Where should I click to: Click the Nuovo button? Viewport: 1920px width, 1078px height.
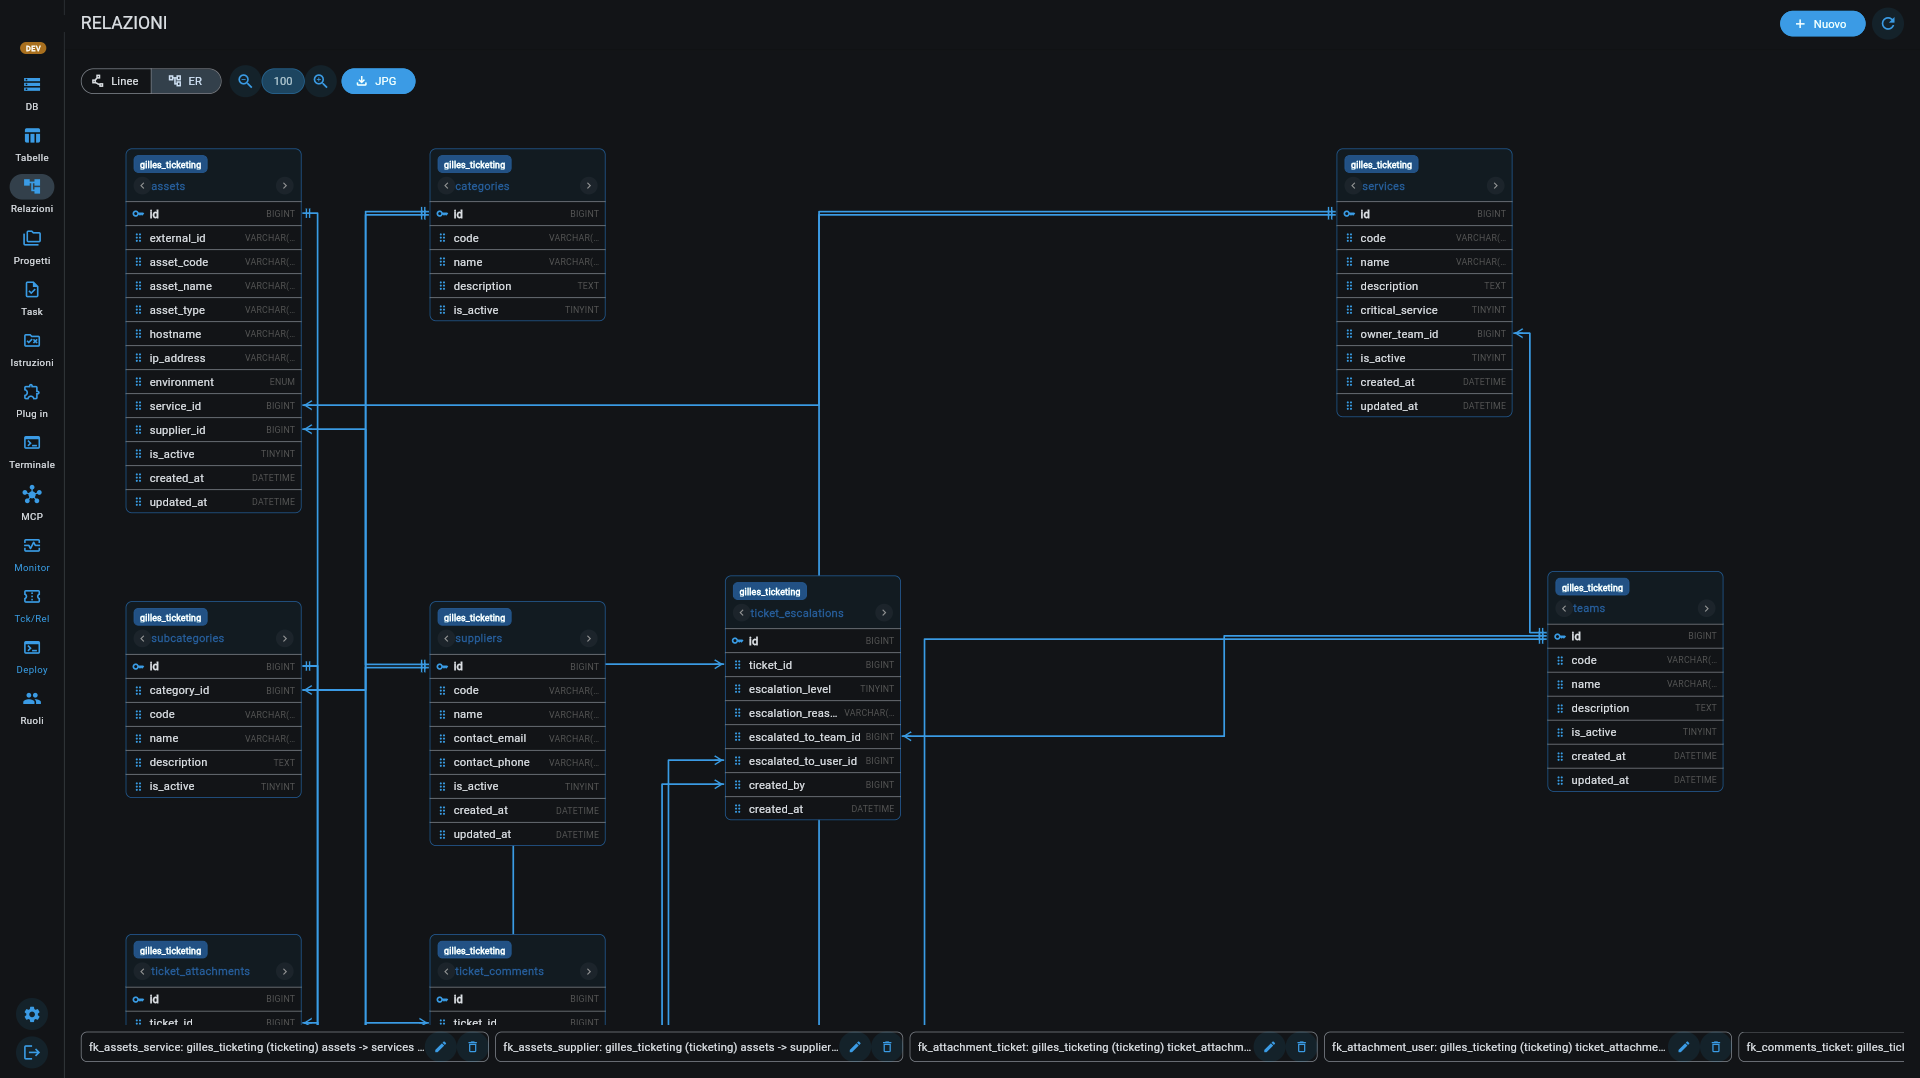(x=1822, y=24)
